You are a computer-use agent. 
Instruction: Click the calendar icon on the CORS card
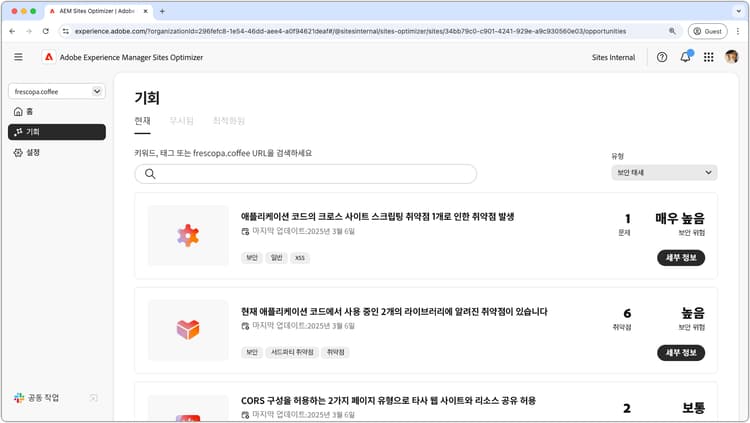pyautogui.click(x=245, y=415)
